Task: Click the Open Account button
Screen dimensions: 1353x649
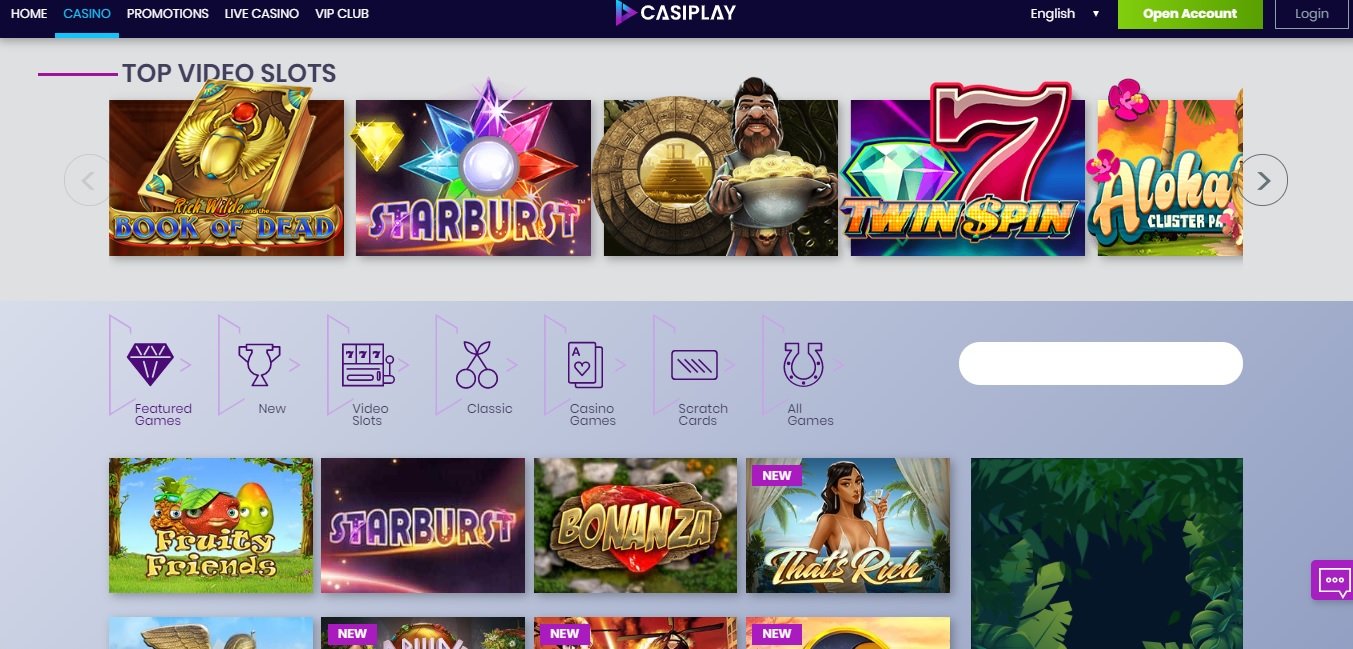Action: click(1190, 14)
